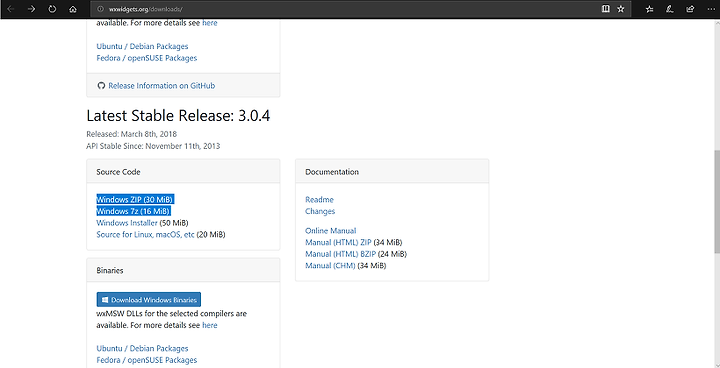Click 'here' link under Windows Binaries
This screenshot has width=720, height=368.
[x=209, y=325]
